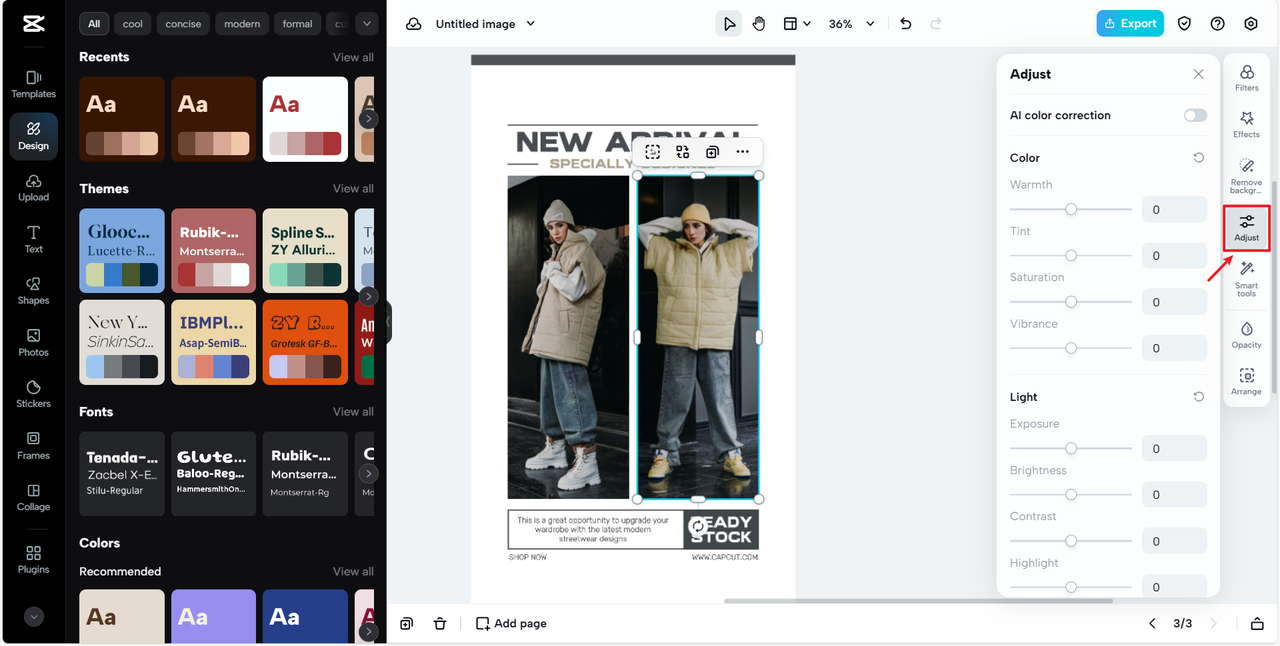Adjust the Contrast slider handle
1280x646 pixels.
pyautogui.click(x=1071, y=540)
